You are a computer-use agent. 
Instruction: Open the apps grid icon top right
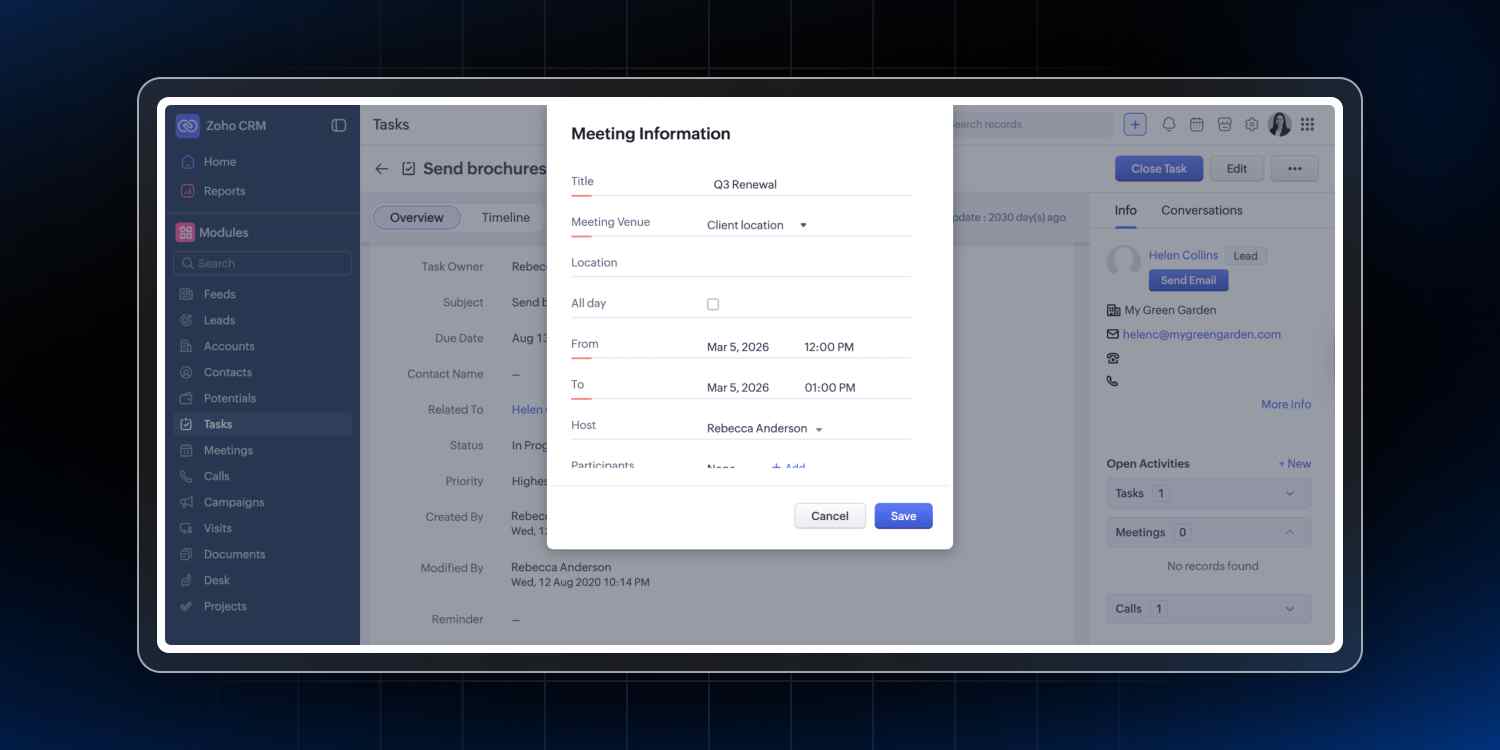coord(1307,124)
